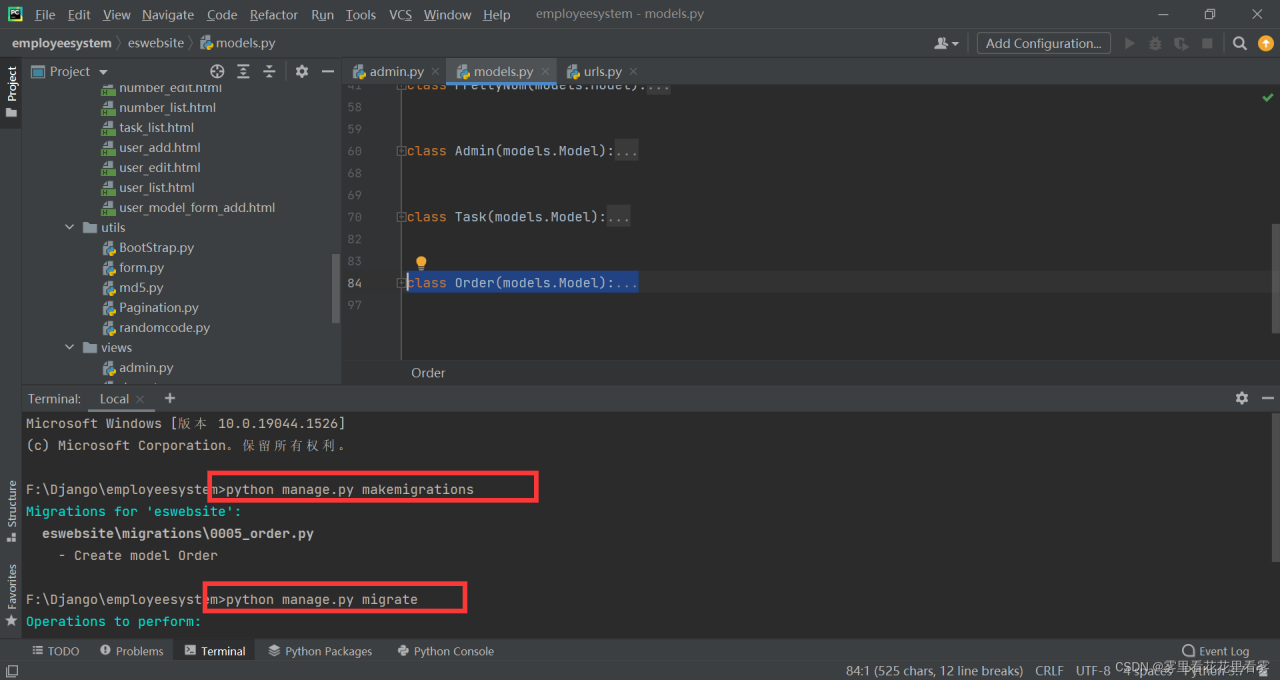Click the green inspection checkmark in editor

pyautogui.click(x=1268, y=97)
